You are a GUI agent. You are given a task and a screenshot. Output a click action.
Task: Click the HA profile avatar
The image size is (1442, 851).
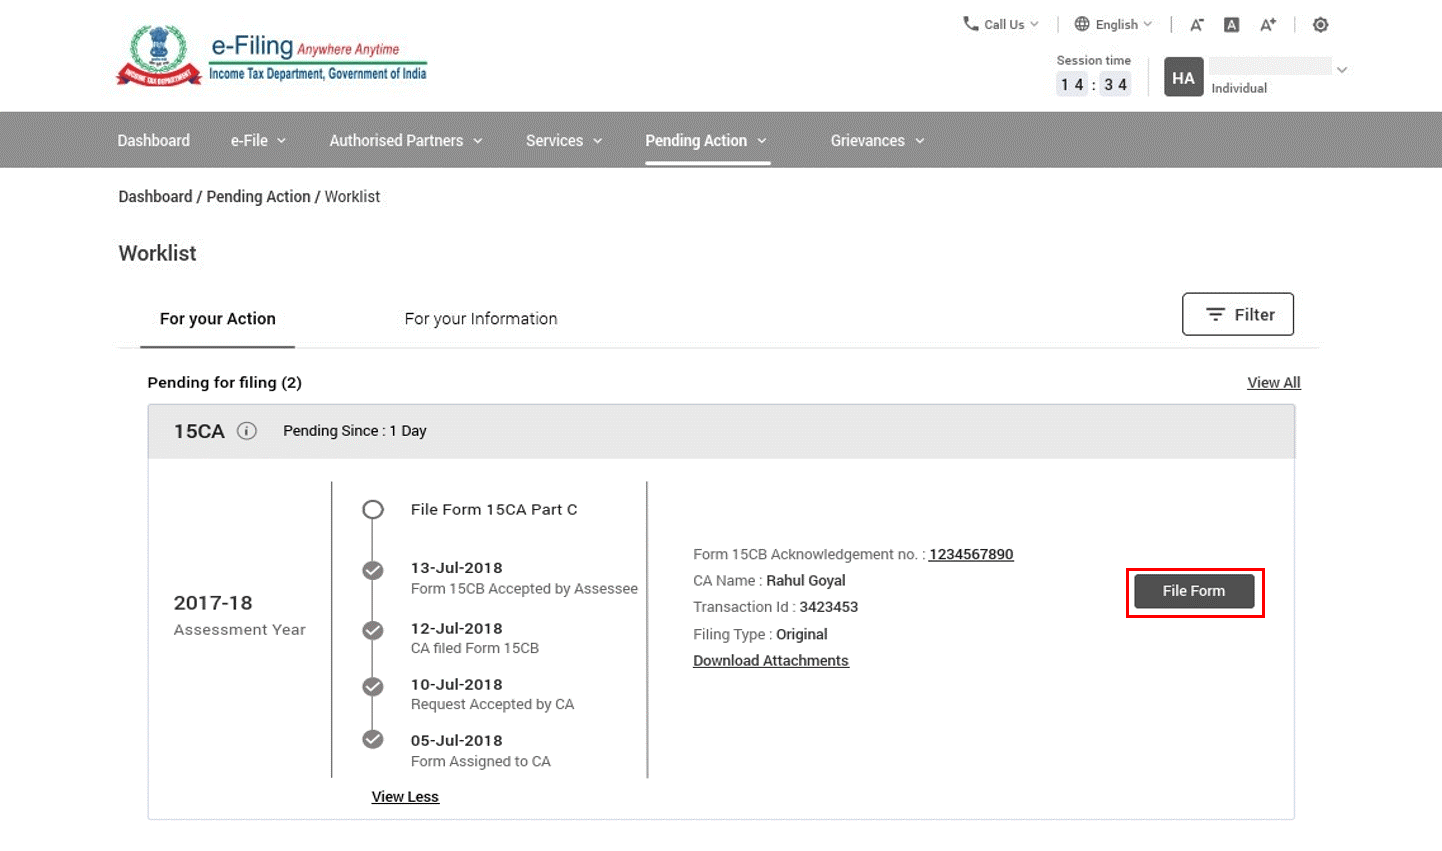[1183, 77]
